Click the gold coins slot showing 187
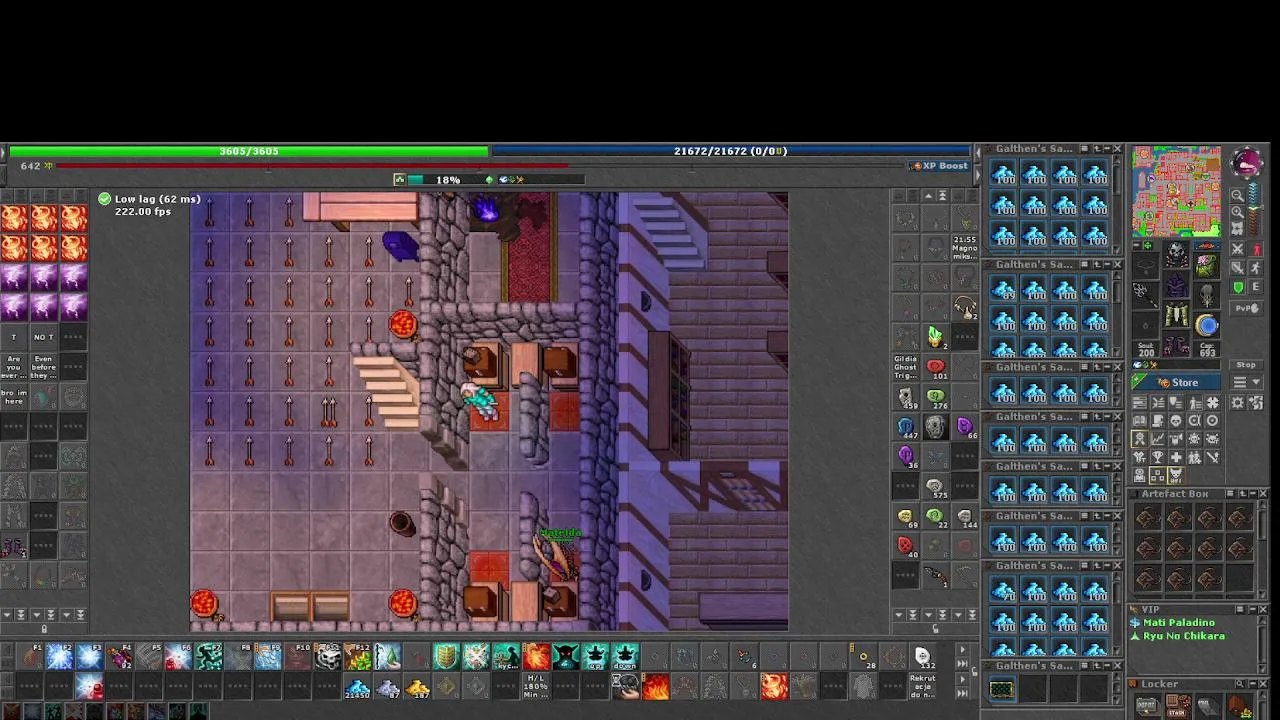This screenshot has width=1280, height=720. pos(417,687)
